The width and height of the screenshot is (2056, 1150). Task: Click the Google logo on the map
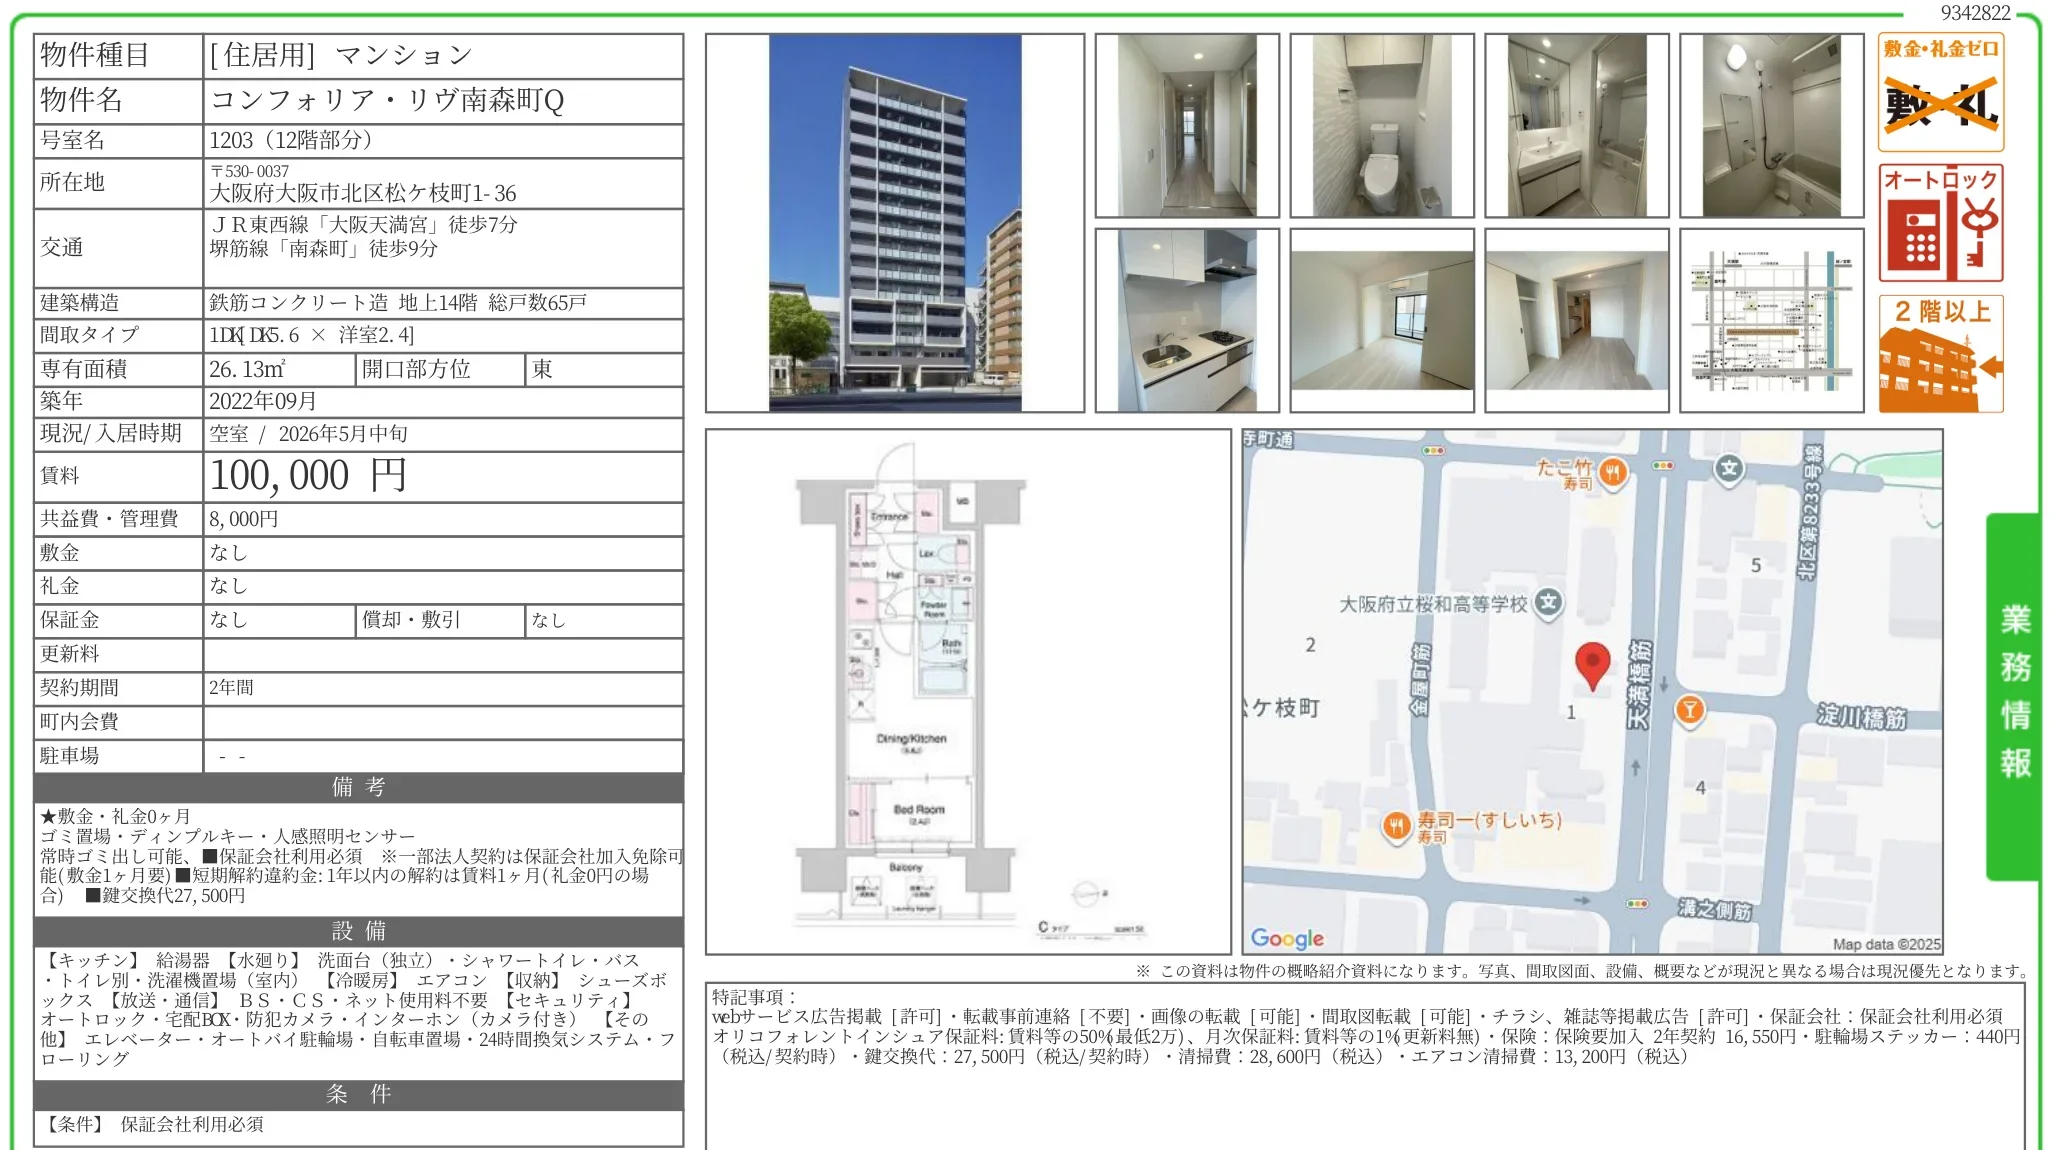pyautogui.click(x=1287, y=938)
